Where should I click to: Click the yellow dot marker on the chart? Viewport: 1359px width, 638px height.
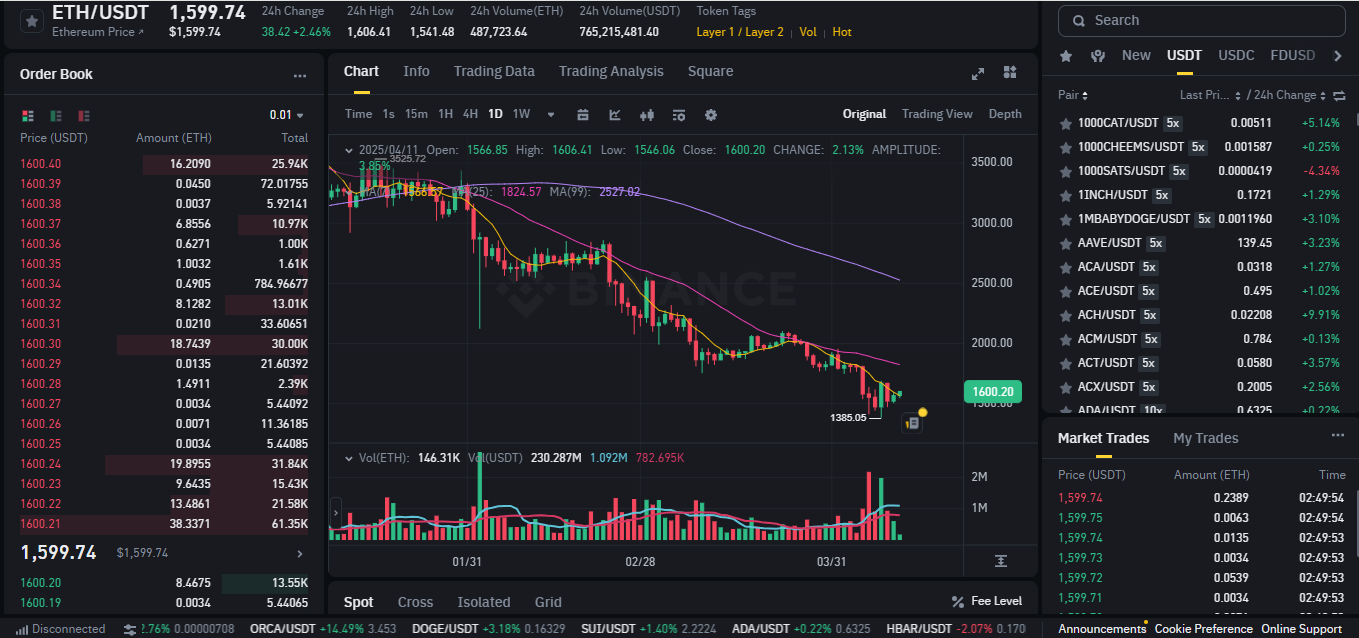[922, 412]
